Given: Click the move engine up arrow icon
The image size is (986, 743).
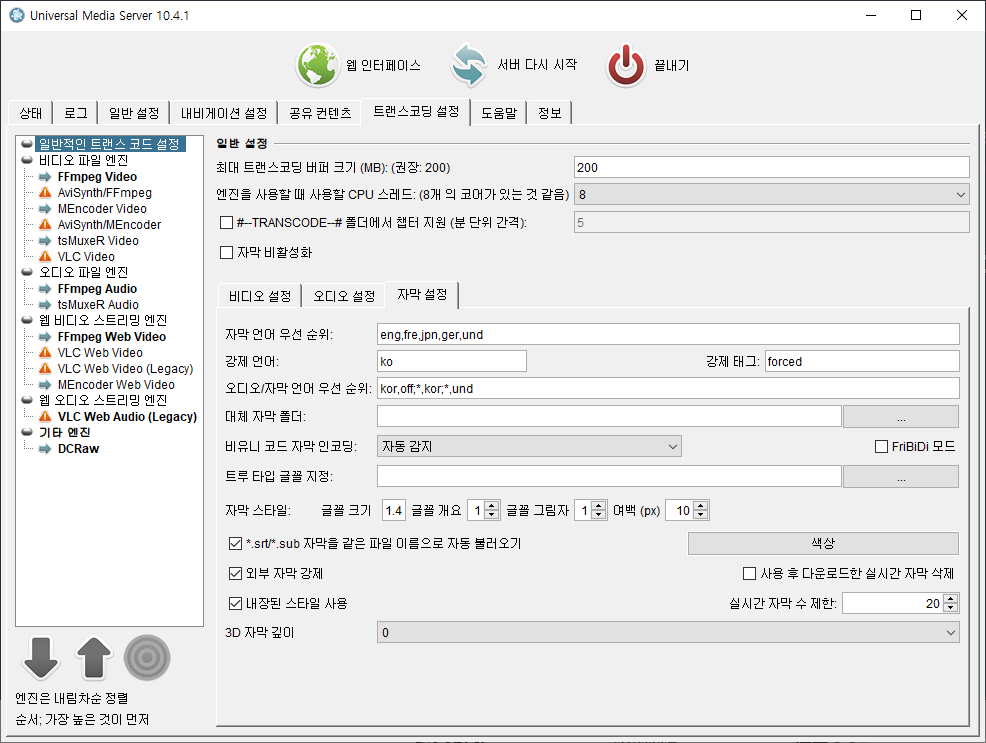Looking at the screenshot, I should click(93, 658).
